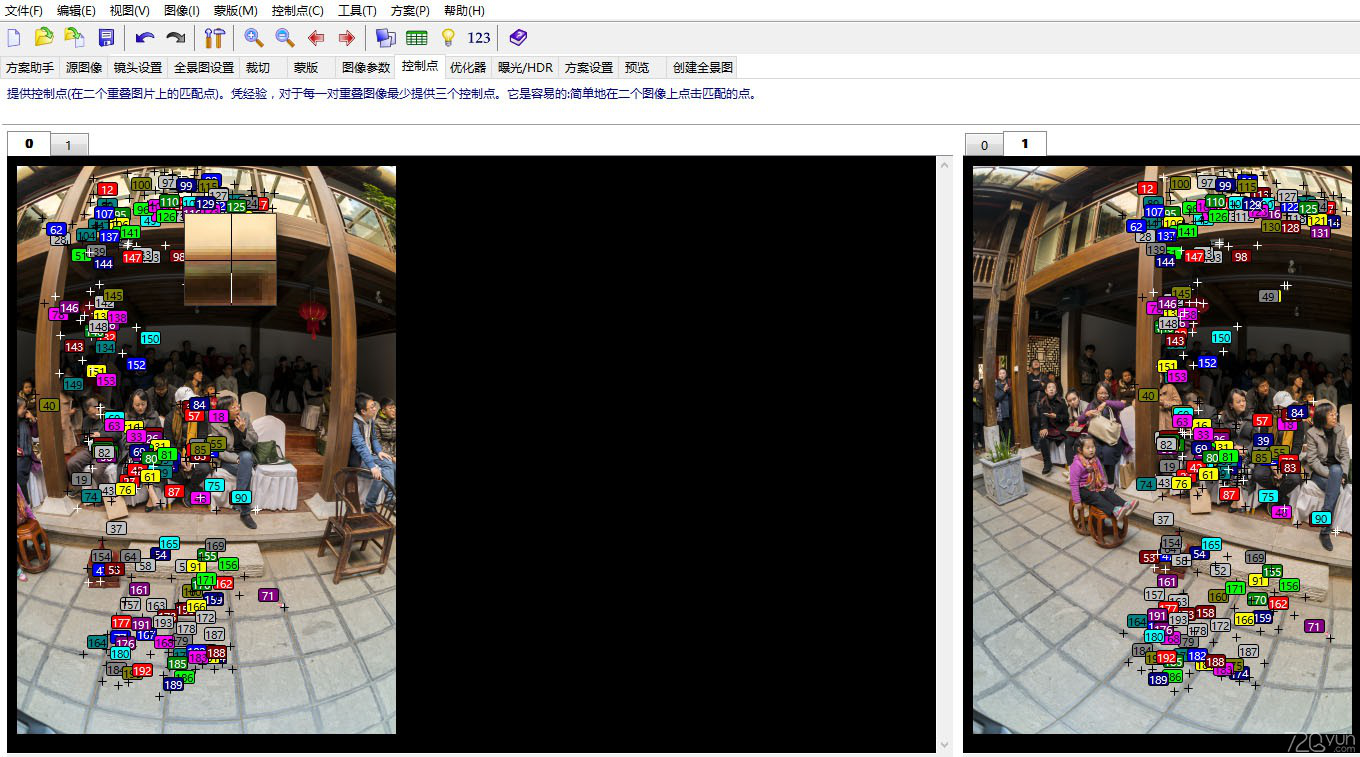Redo the last undone action
The height and width of the screenshot is (757, 1360).
click(175, 38)
